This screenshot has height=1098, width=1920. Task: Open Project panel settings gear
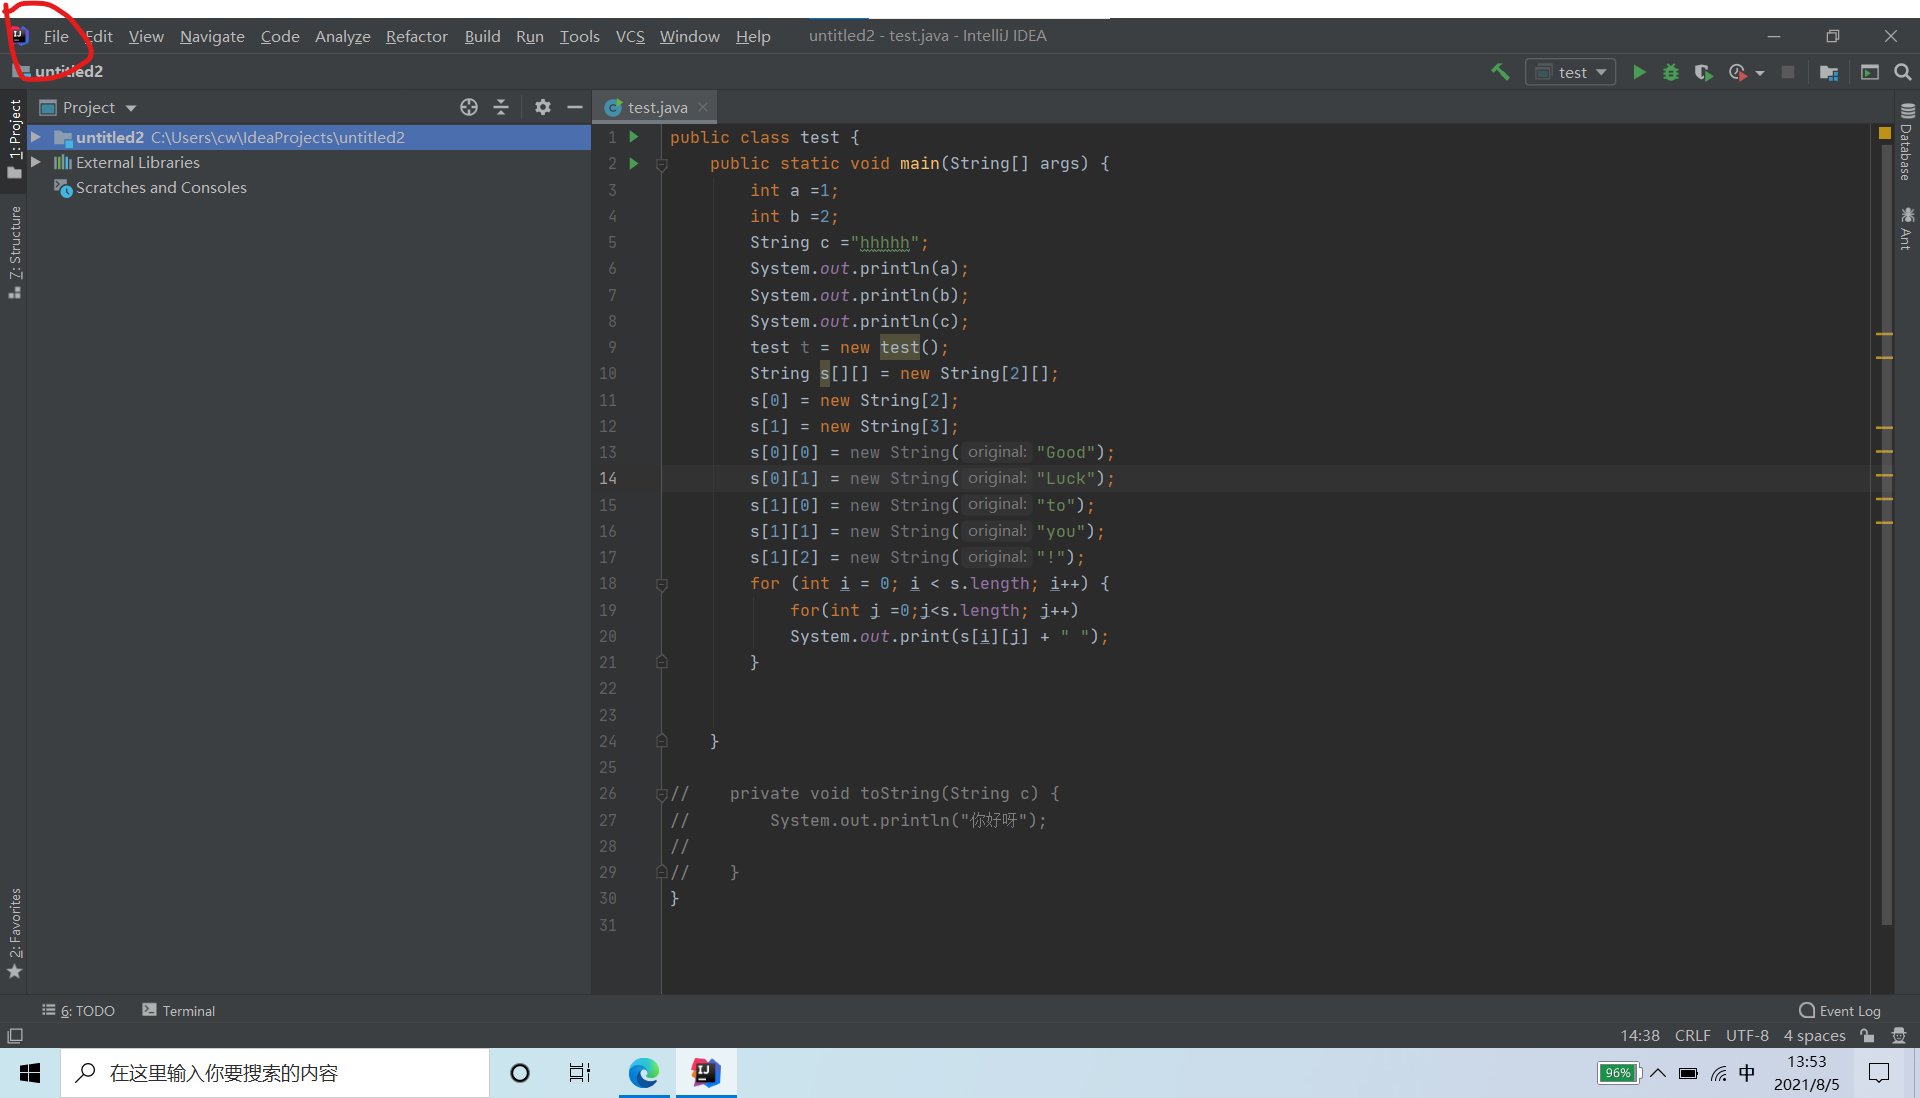tap(542, 107)
